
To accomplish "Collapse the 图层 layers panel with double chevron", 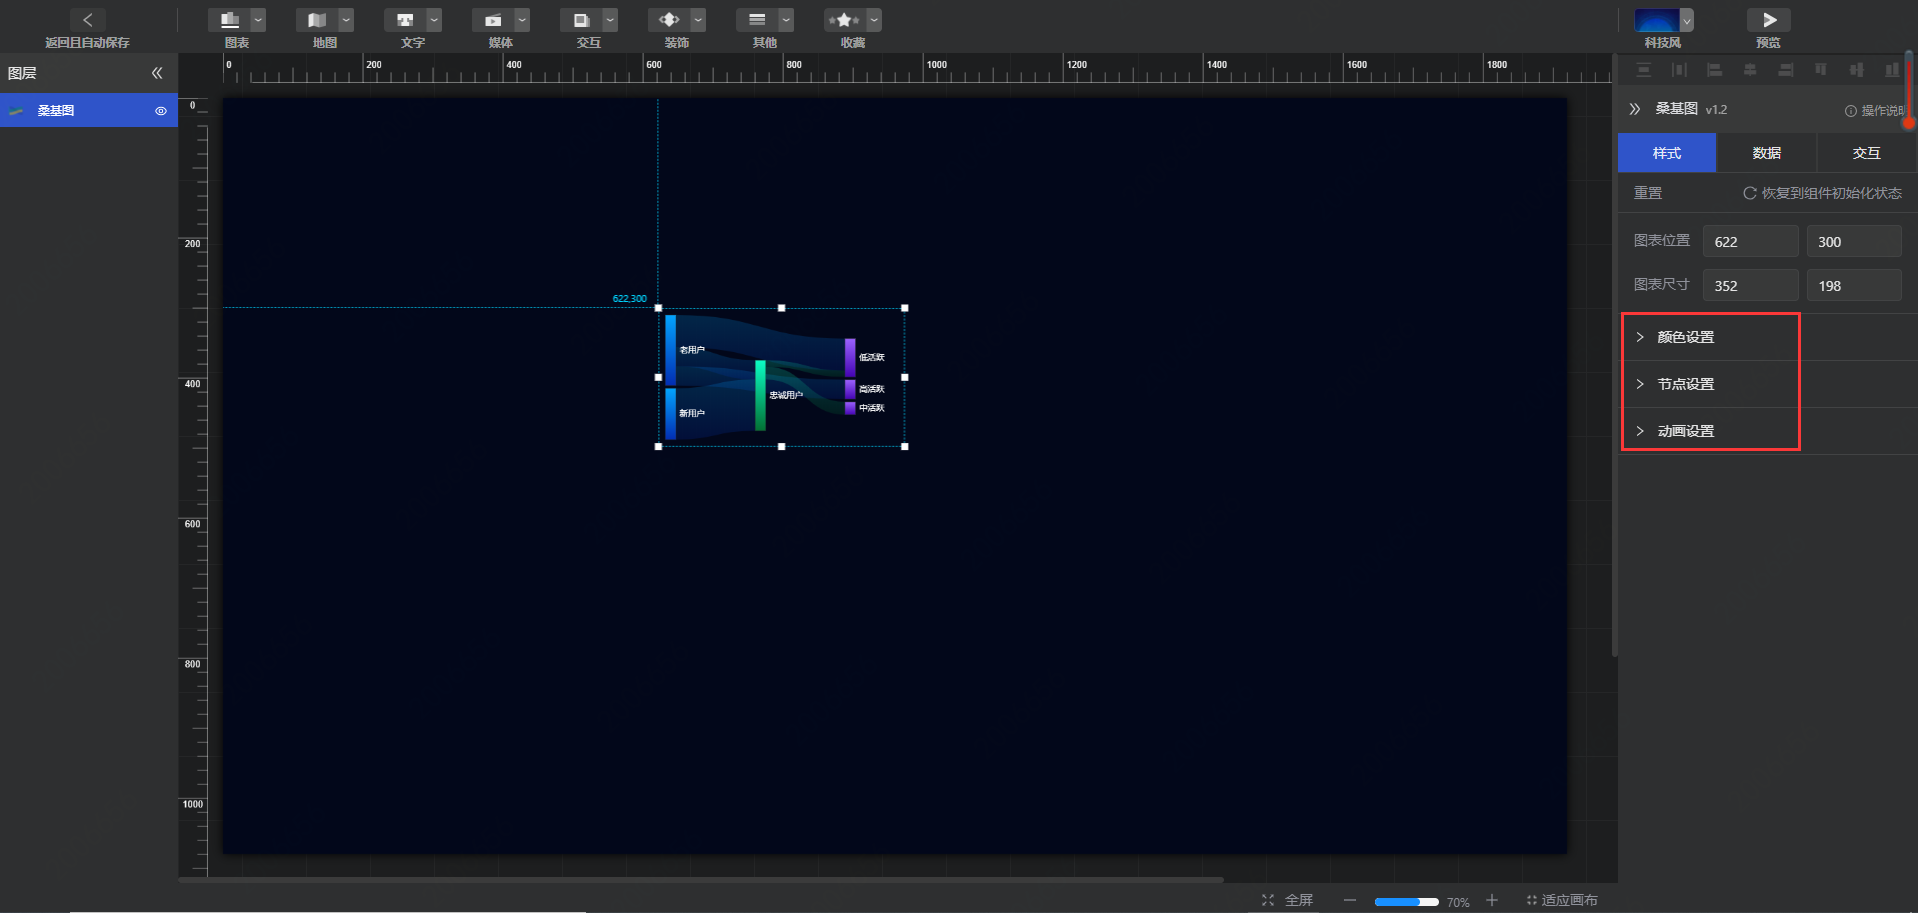I will pos(157,73).
